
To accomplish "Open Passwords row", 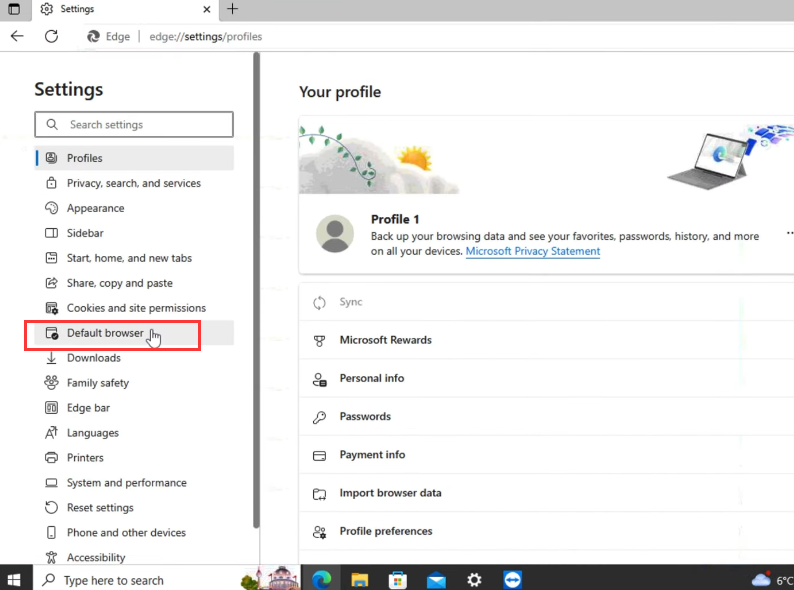I will tap(546, 416).
